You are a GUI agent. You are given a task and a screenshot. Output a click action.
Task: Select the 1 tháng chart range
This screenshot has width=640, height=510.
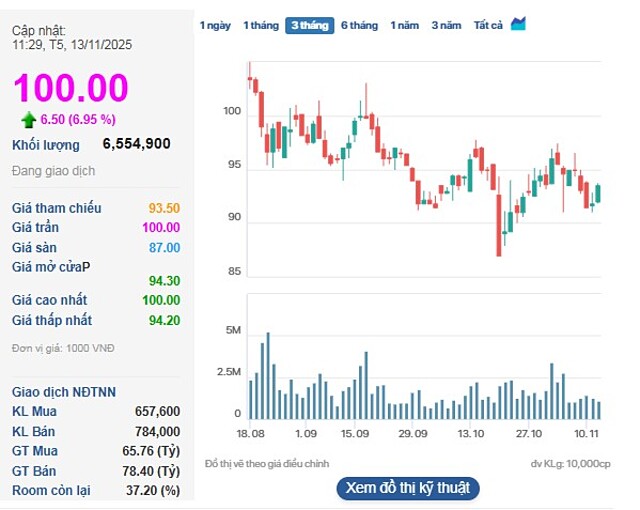pos(260,25)
